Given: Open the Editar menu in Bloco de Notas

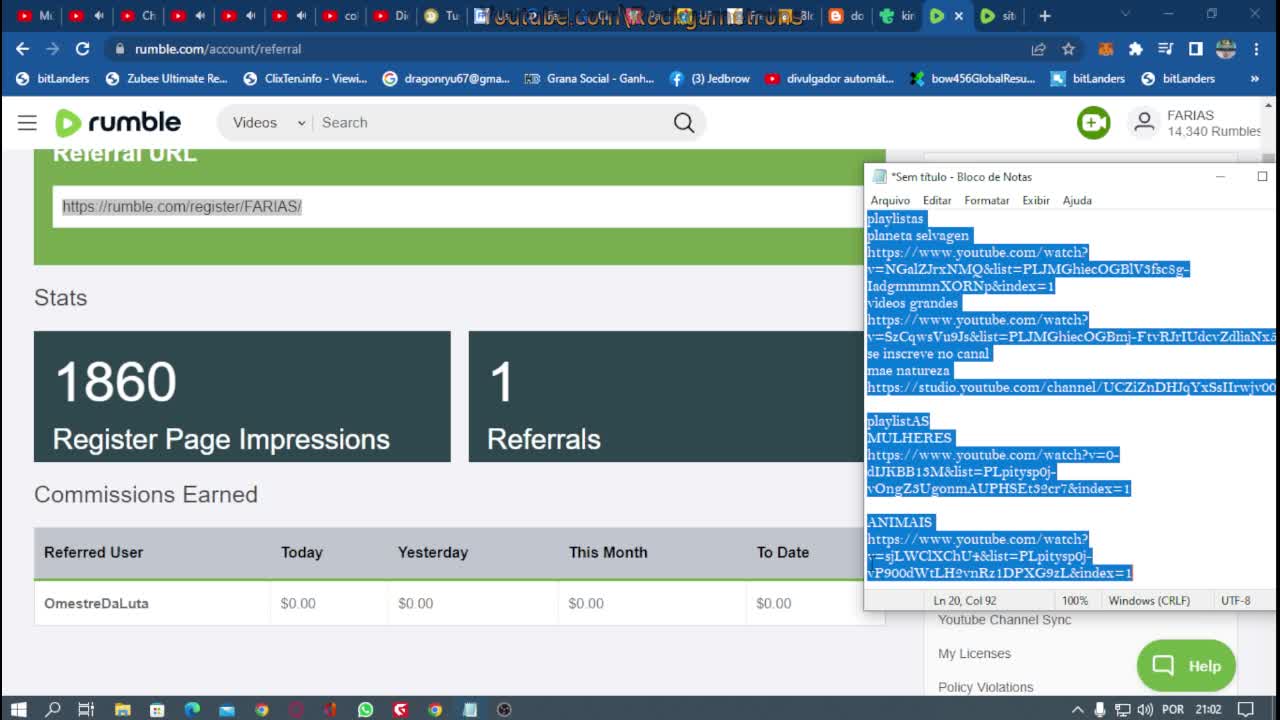Looking at the screenshot, I should click(937, 200).
